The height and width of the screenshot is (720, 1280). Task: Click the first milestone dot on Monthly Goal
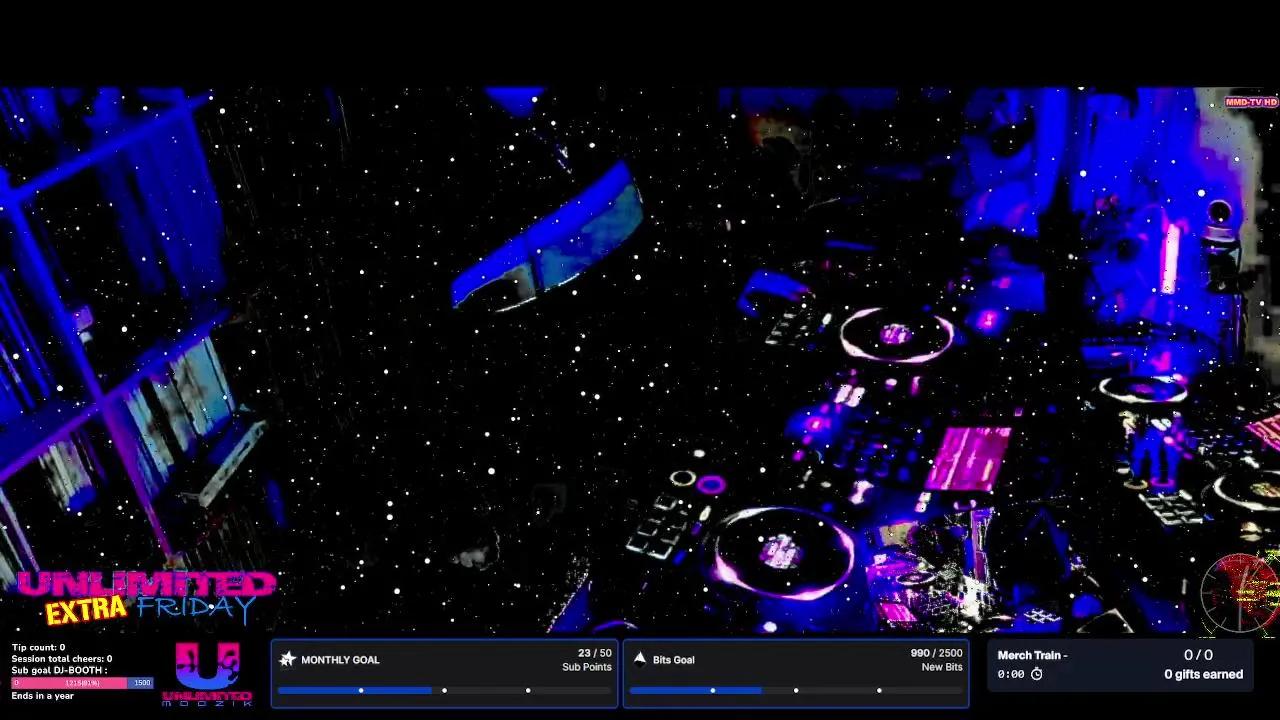(x=361, y=690)
